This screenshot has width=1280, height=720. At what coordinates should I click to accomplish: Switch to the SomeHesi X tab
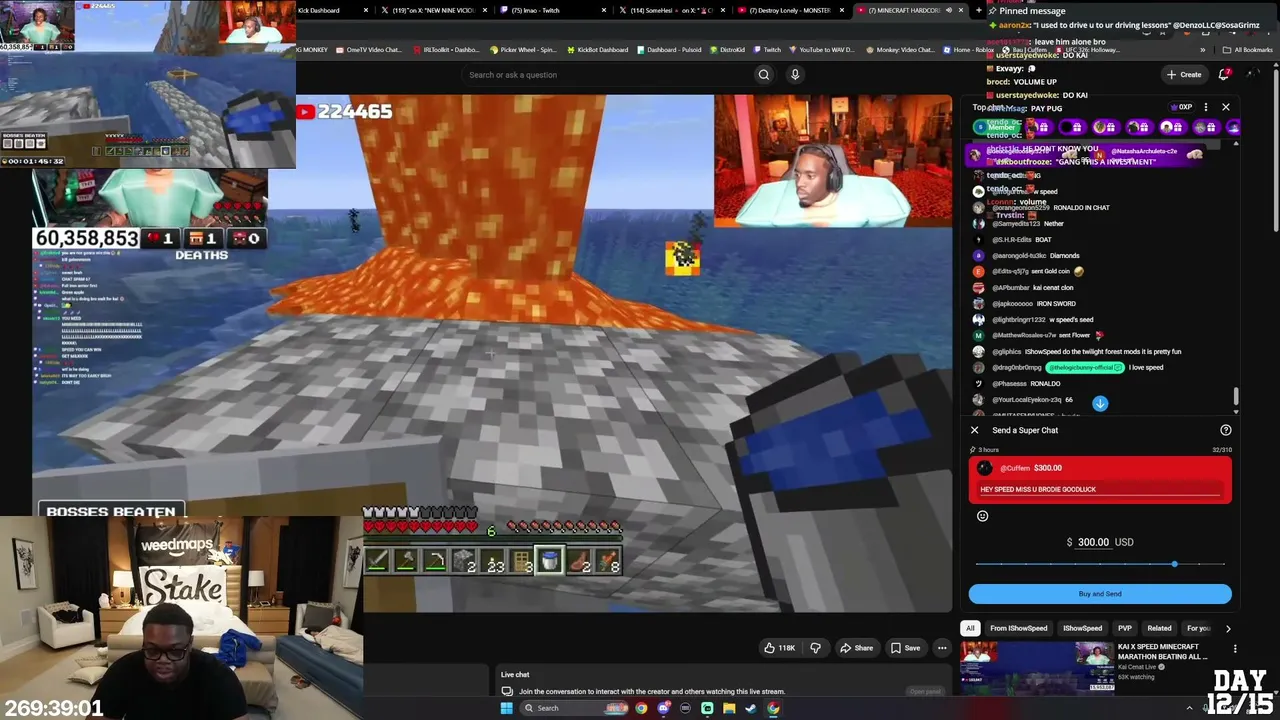675,10
